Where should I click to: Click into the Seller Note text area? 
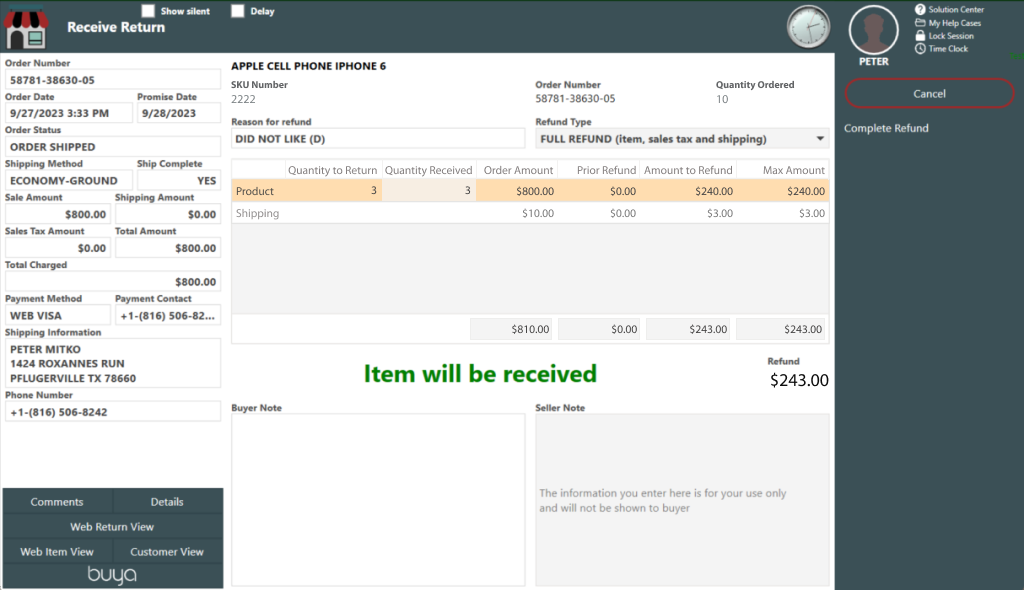(682, 500)
